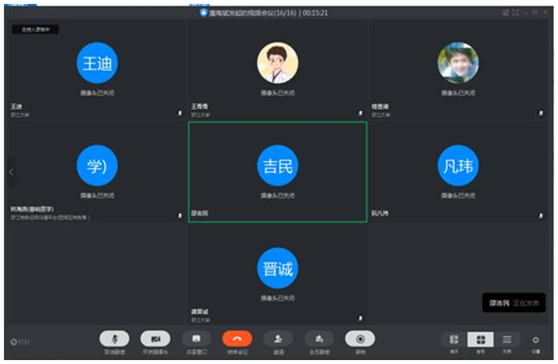Mute all members icon
This screenshot has width=558, height=364.
[319, 339]
